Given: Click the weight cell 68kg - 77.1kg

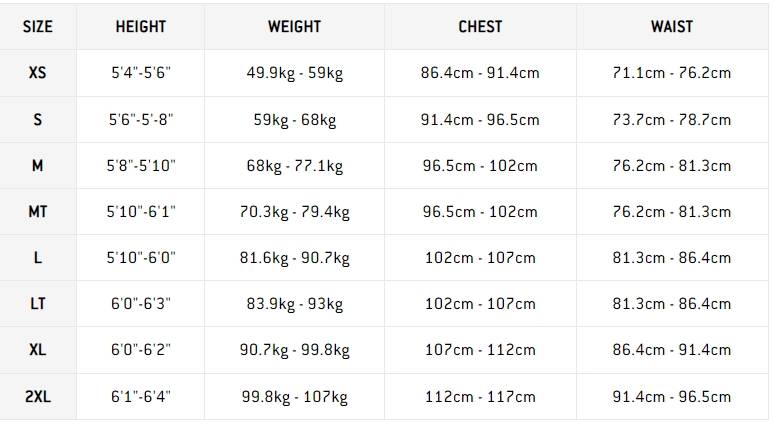Looking at the screenshot, I should [294, 166].
